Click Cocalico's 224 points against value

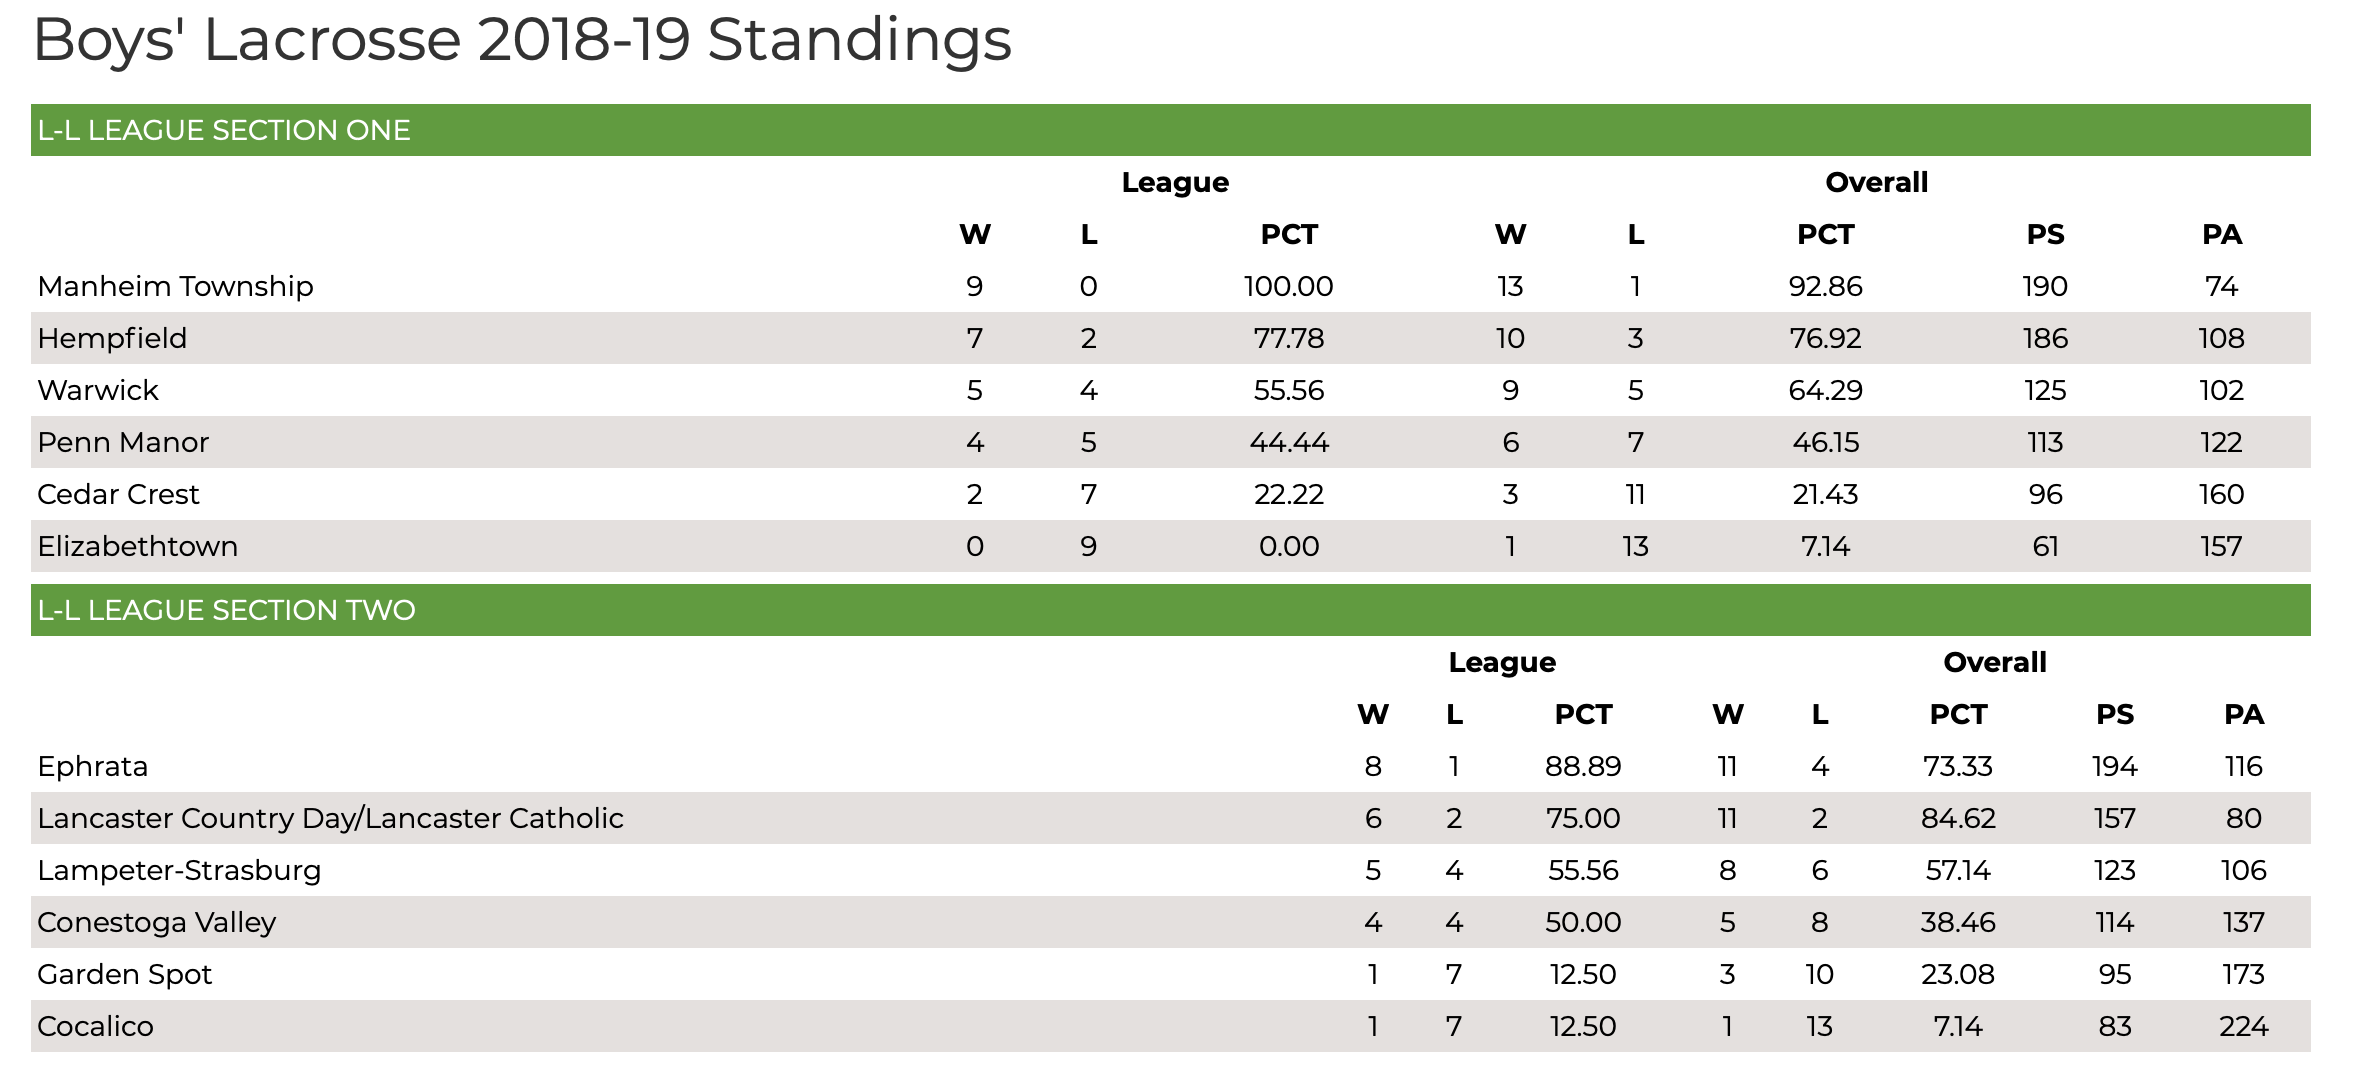[x=2243, y=1026]
